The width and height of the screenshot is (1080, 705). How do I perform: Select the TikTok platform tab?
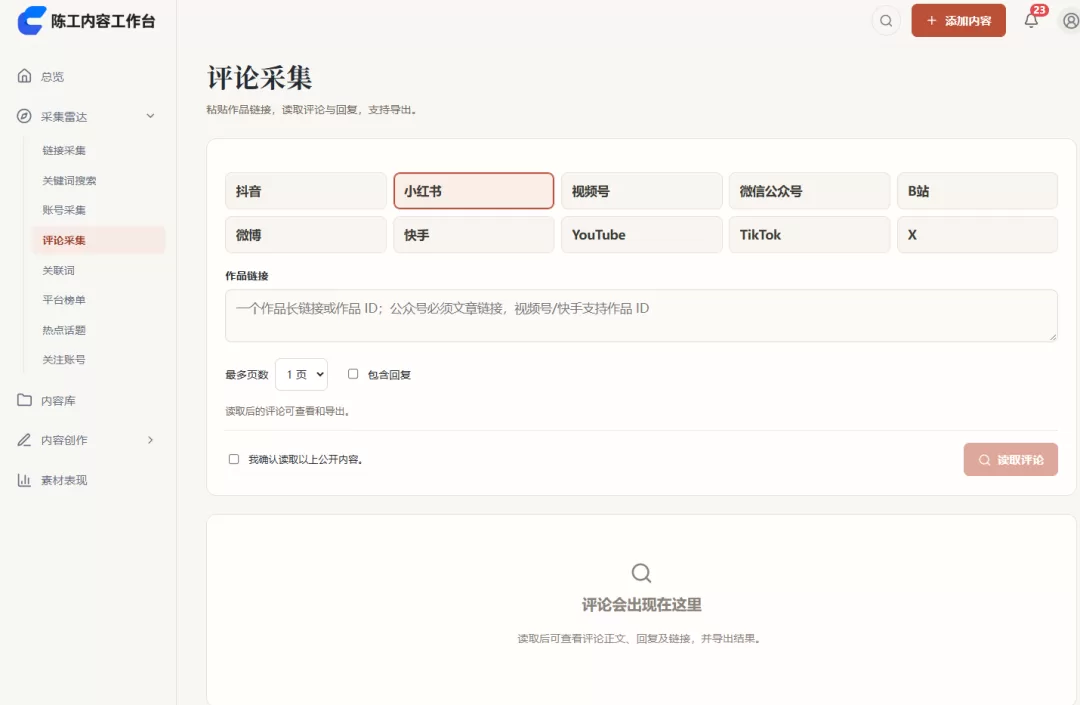pos(809,235)
